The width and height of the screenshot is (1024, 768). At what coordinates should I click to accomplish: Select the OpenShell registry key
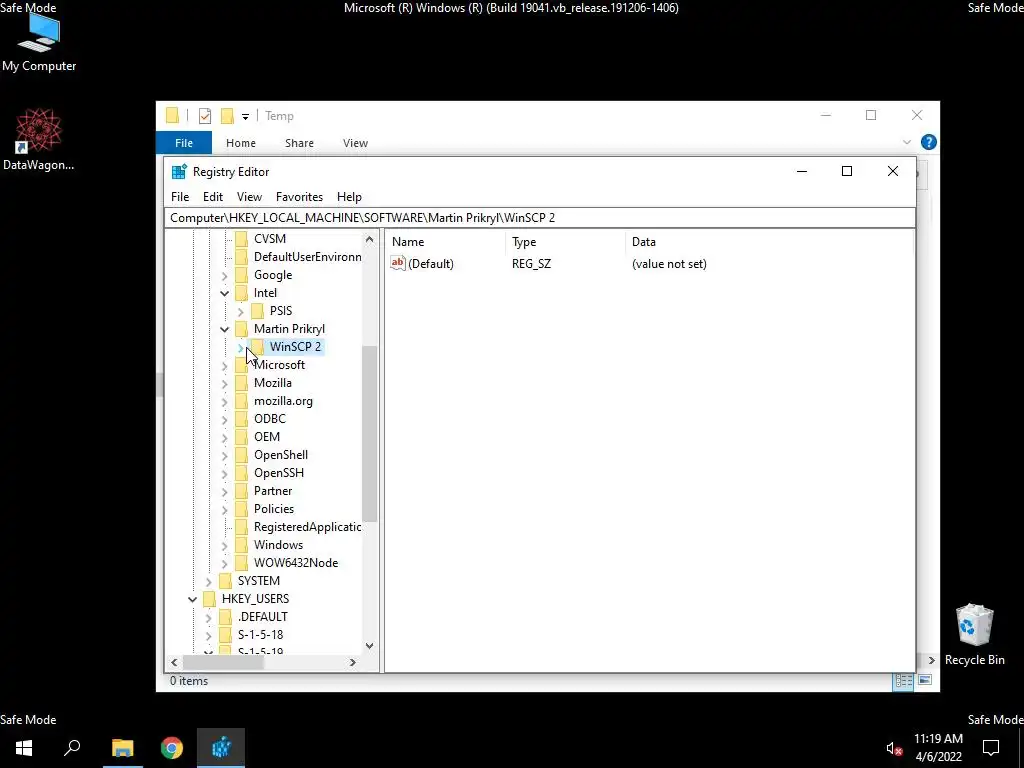281,455
